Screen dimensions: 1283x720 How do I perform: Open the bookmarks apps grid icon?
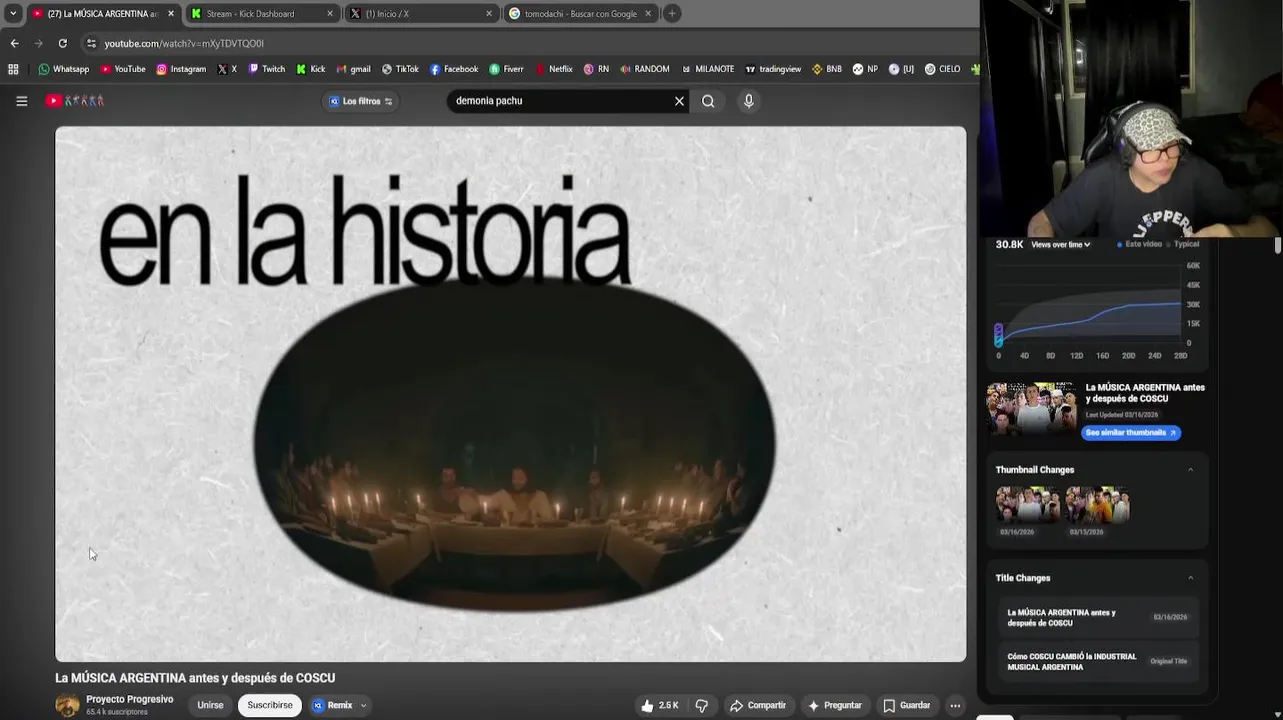tap(13, 69)
